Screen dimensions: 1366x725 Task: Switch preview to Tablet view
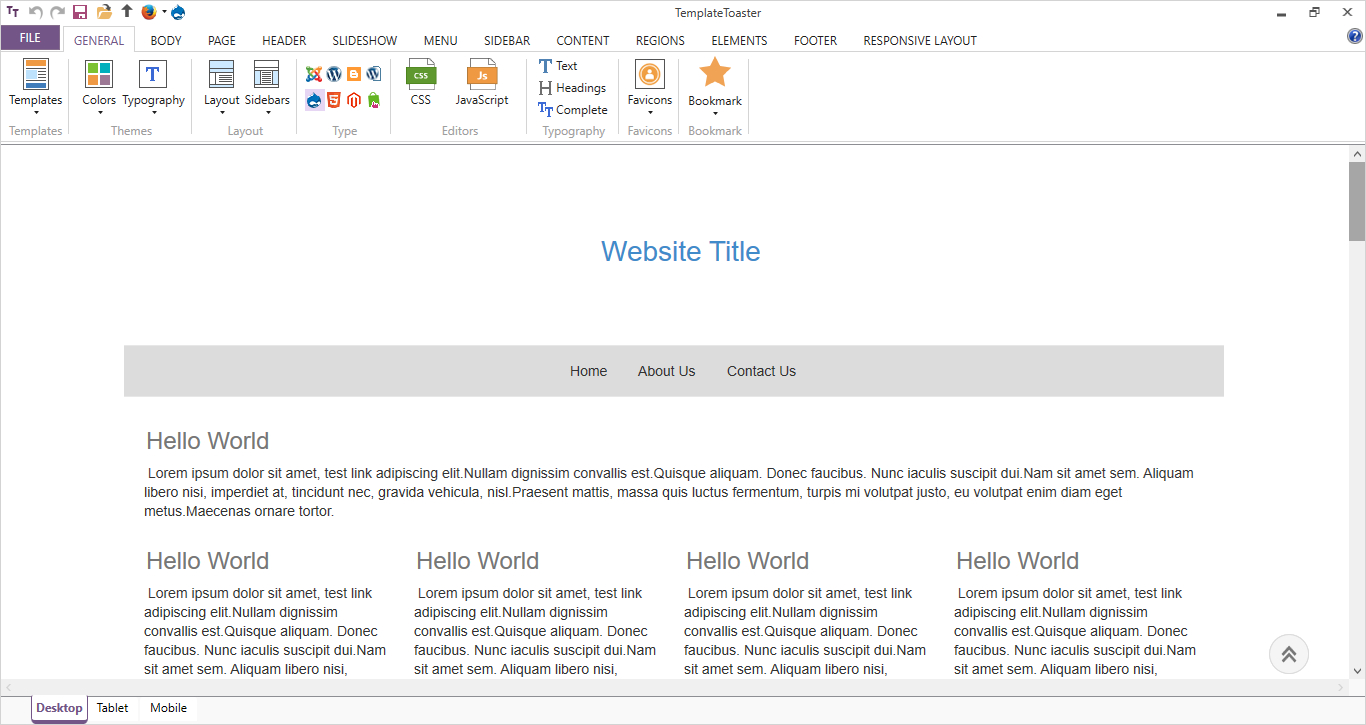[x=112, y=708]
